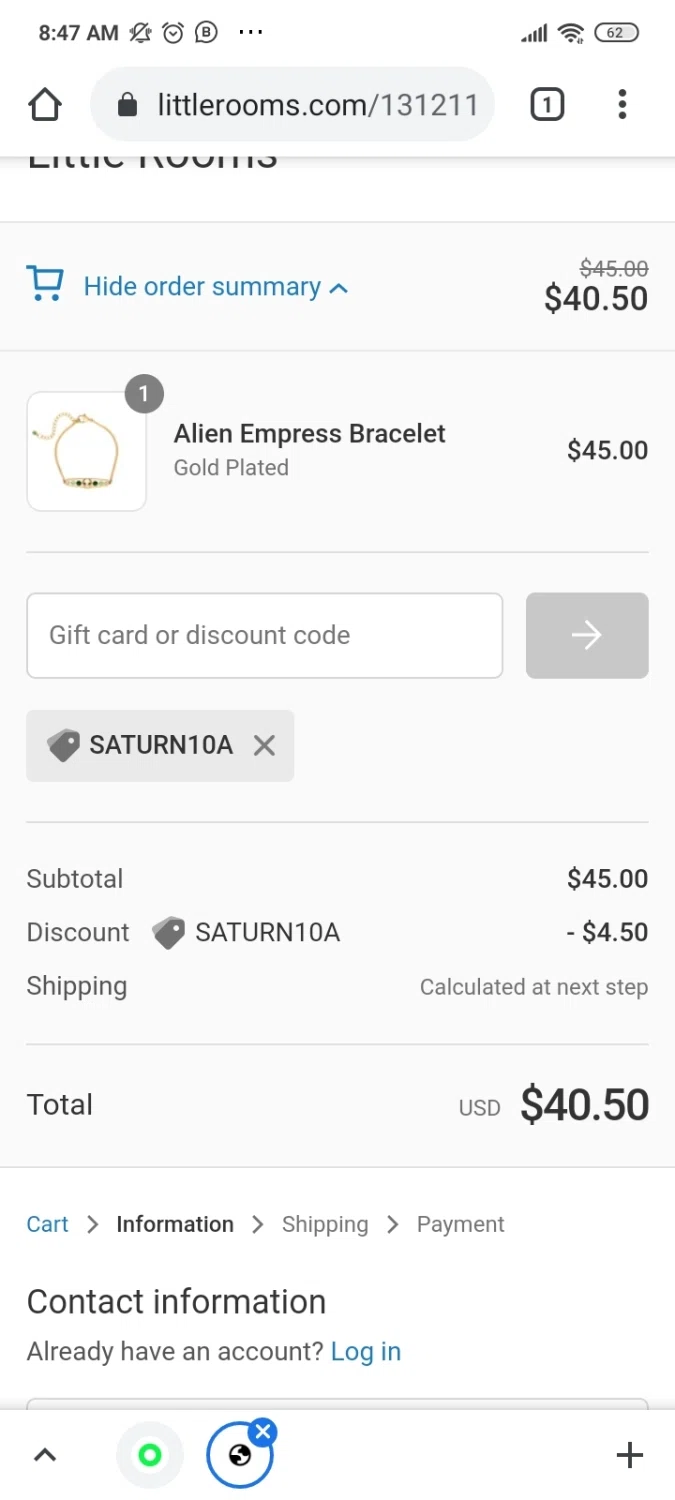Viewport: 675px width, 1500px height.
Task: Tap the Alien Empress Bracelet thumbnail
Action: tap(87, 451)
